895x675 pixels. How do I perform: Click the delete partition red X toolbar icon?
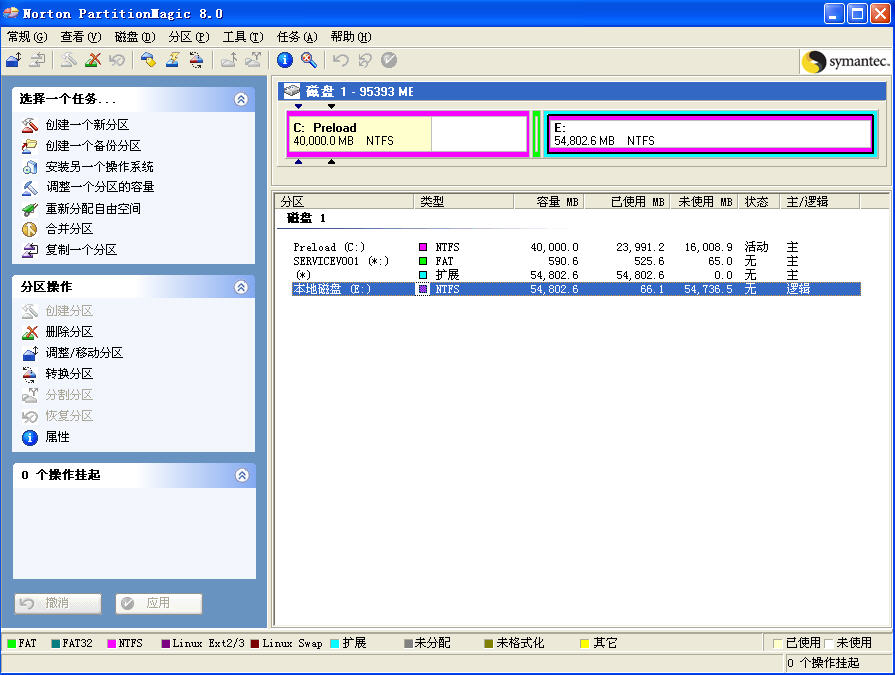(x=92, y=60)
